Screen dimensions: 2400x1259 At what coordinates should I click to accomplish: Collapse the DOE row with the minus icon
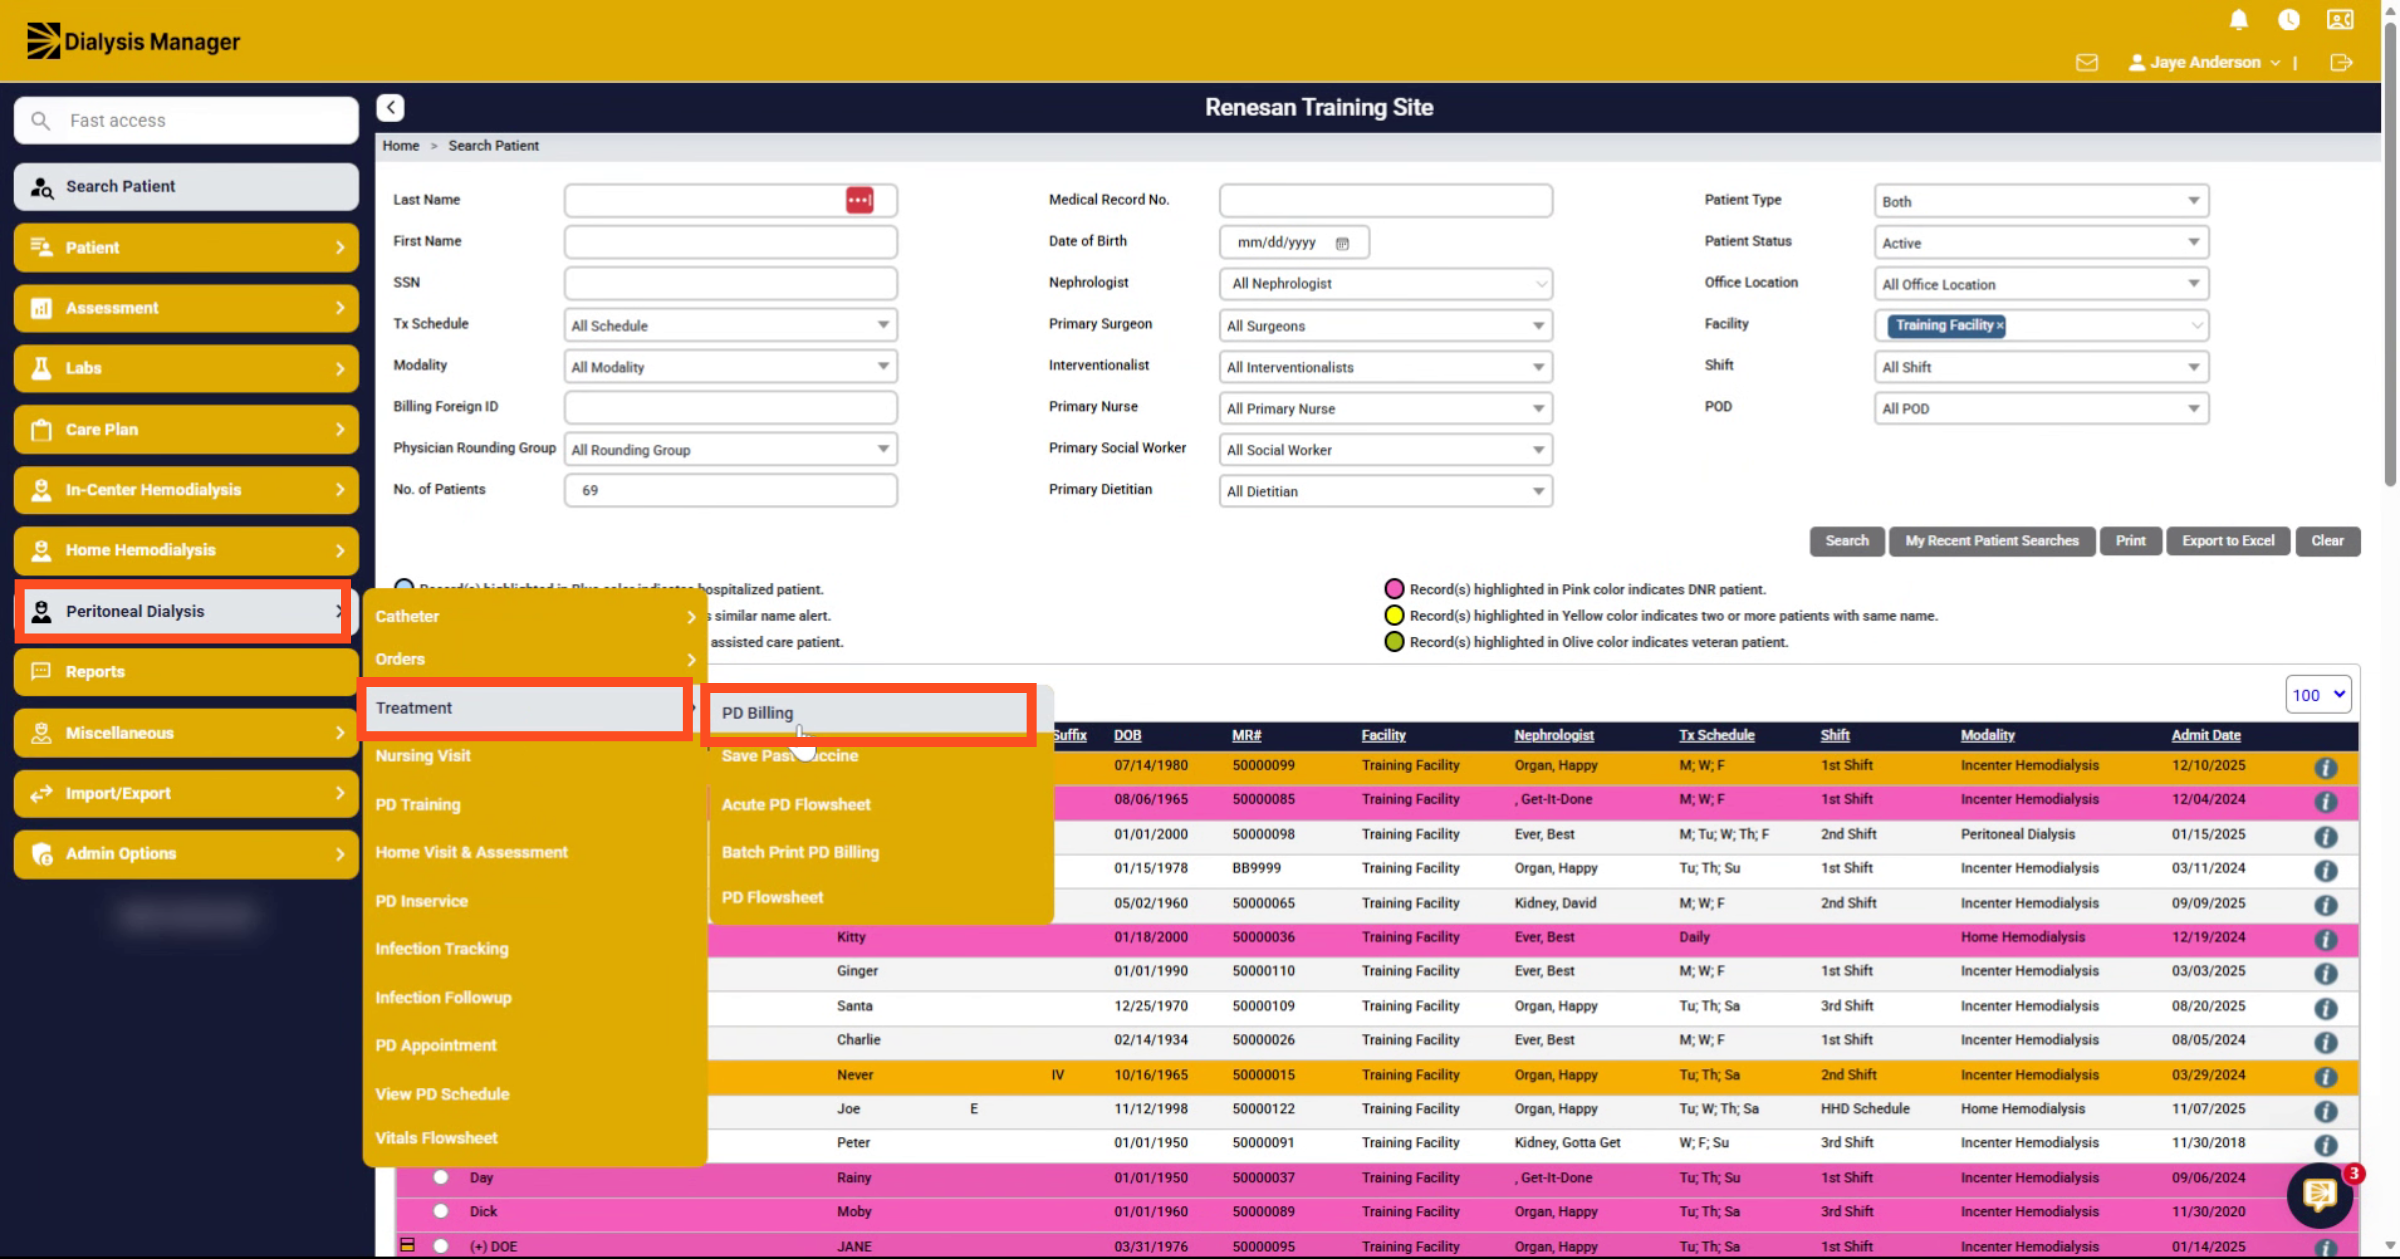[x=407, y=1245]
